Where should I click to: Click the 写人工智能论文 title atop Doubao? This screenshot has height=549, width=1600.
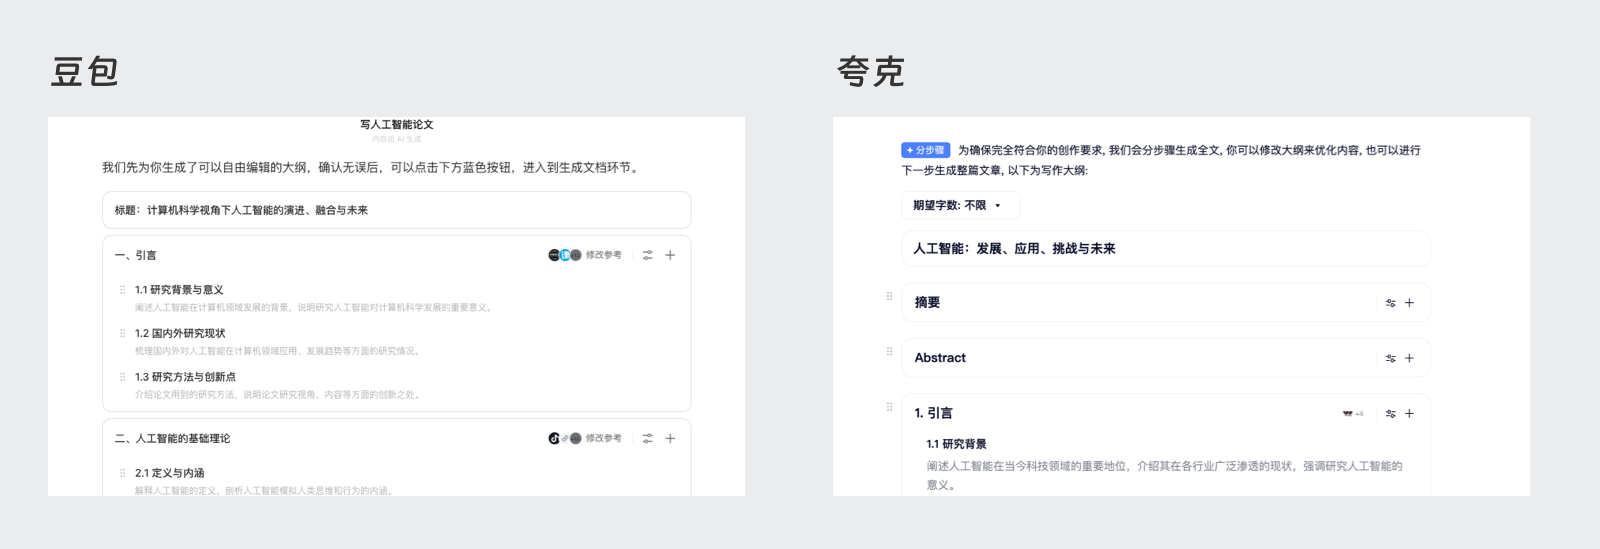pos(397,124)
